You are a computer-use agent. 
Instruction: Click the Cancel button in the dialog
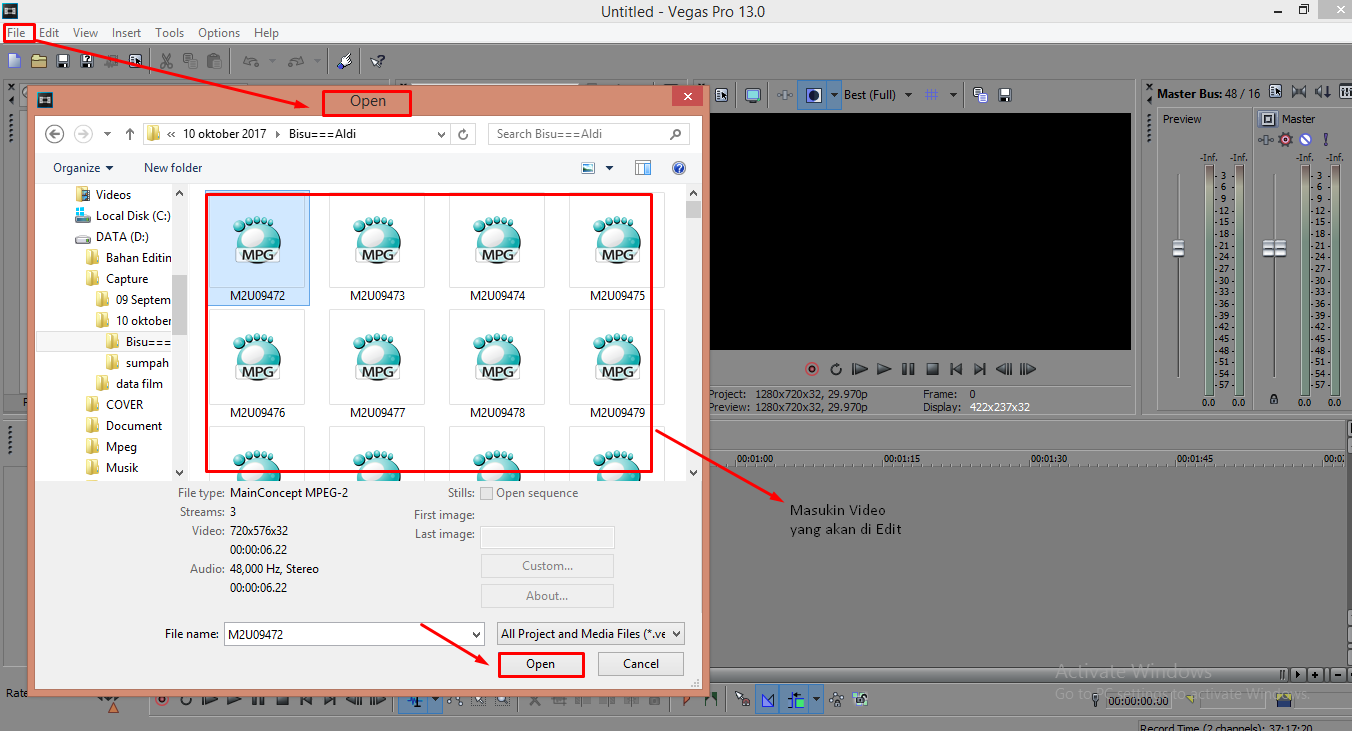(x=640, y=664)
